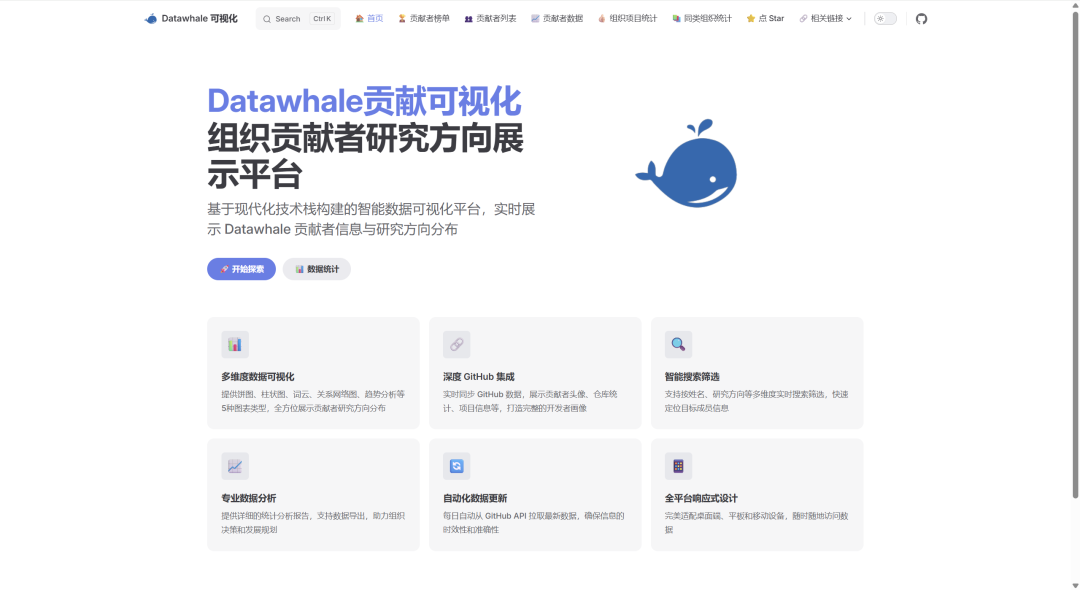Image resolution: width=1080 pixels, height=590 pixels.
Task: Click the 智能搜索筛选 card title
Action: tap(692, 377)
